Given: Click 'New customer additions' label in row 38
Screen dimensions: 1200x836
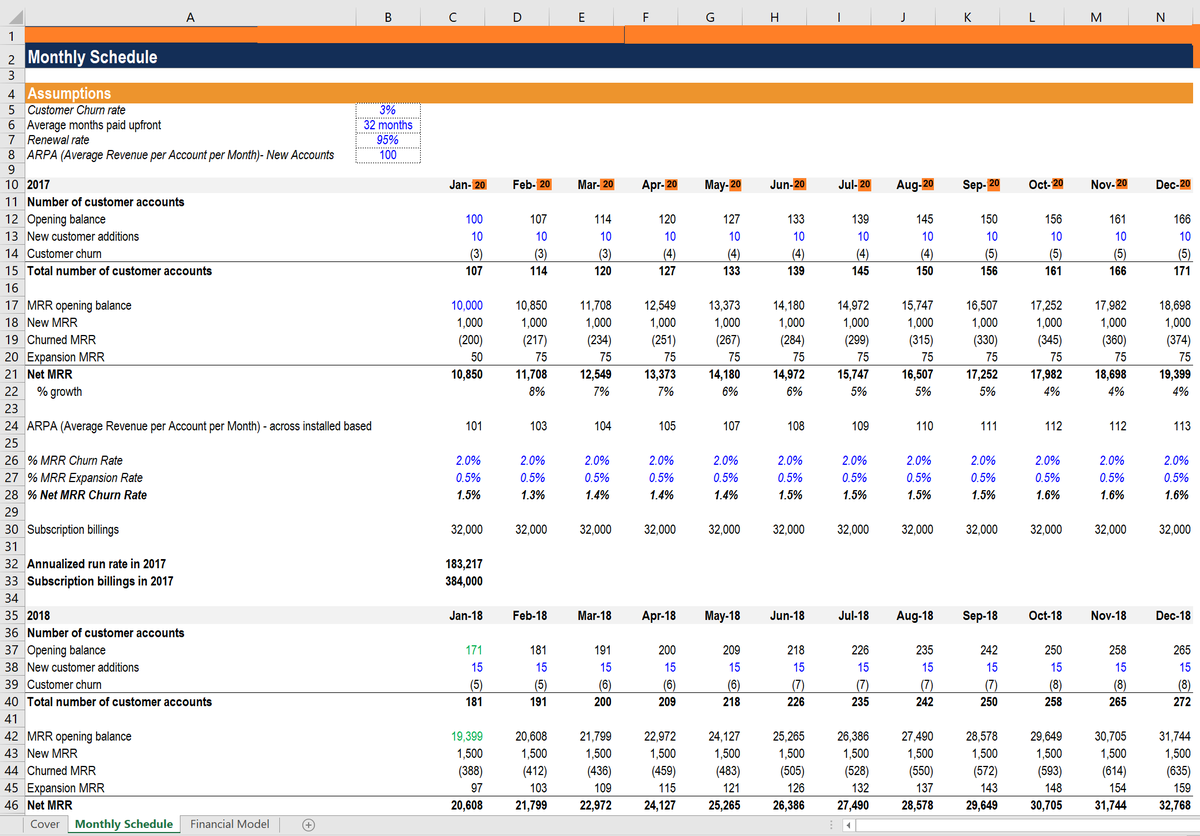Looking at the screenshot, I should coord(83,667).
